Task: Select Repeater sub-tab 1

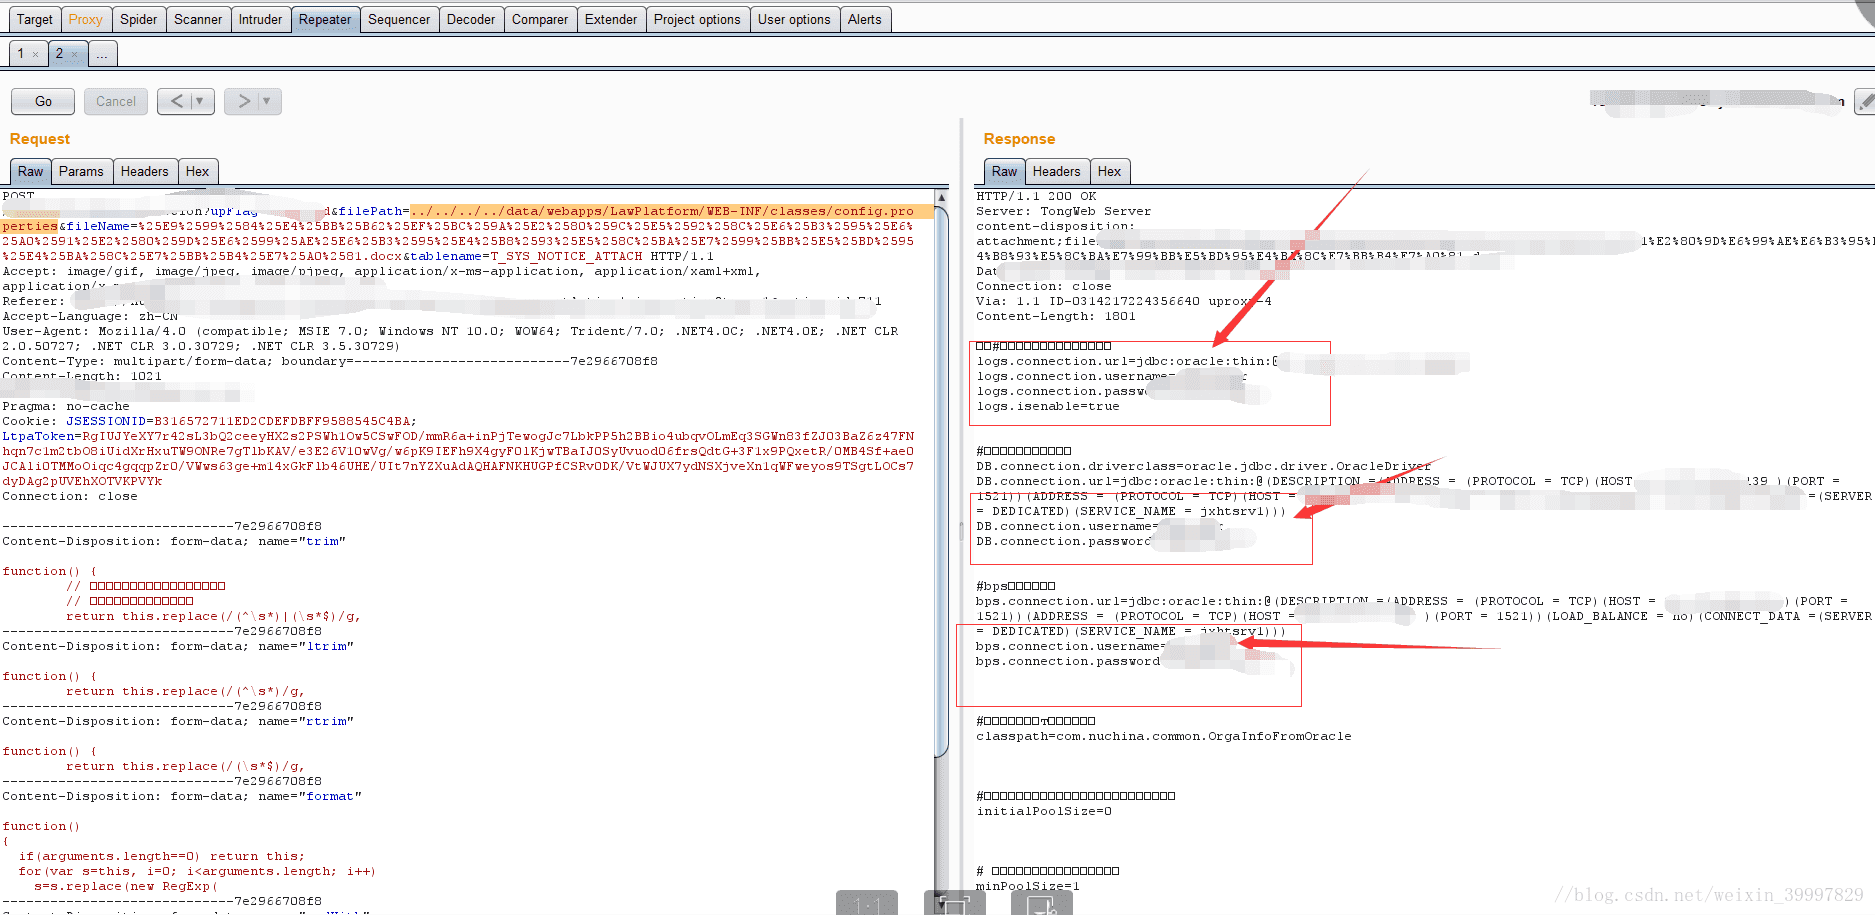Action: [21, 54]
